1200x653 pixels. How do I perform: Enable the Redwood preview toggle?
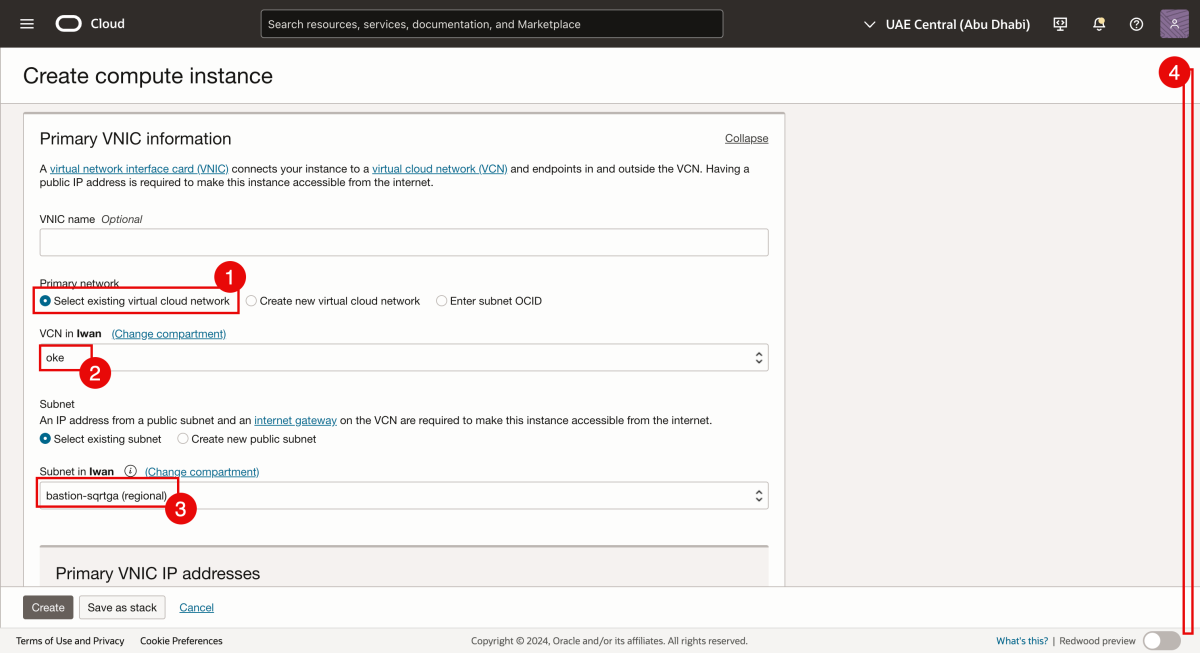[1161, 640]
